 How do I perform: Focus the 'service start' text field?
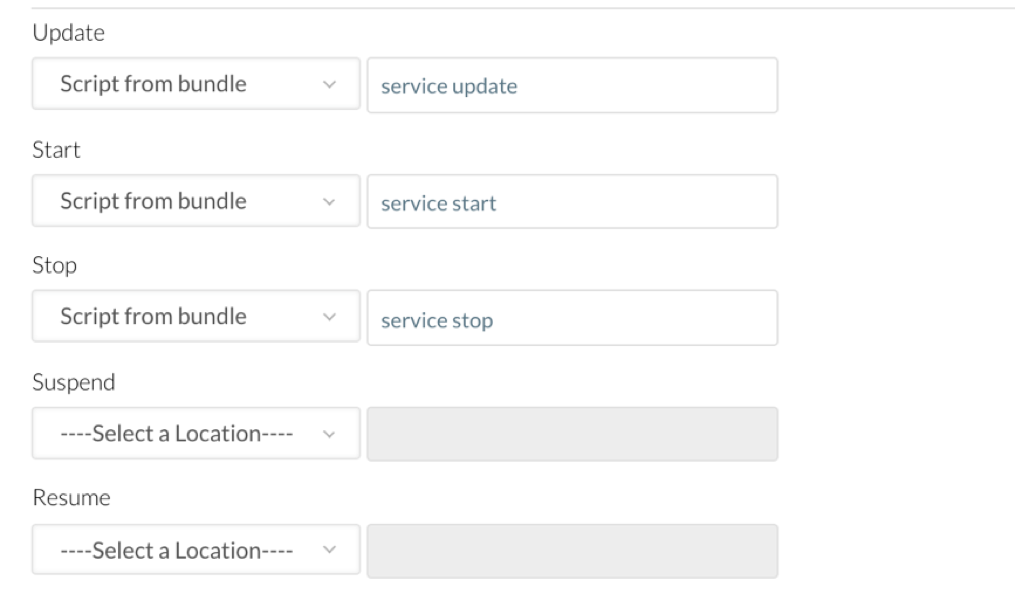pos(572,201)
